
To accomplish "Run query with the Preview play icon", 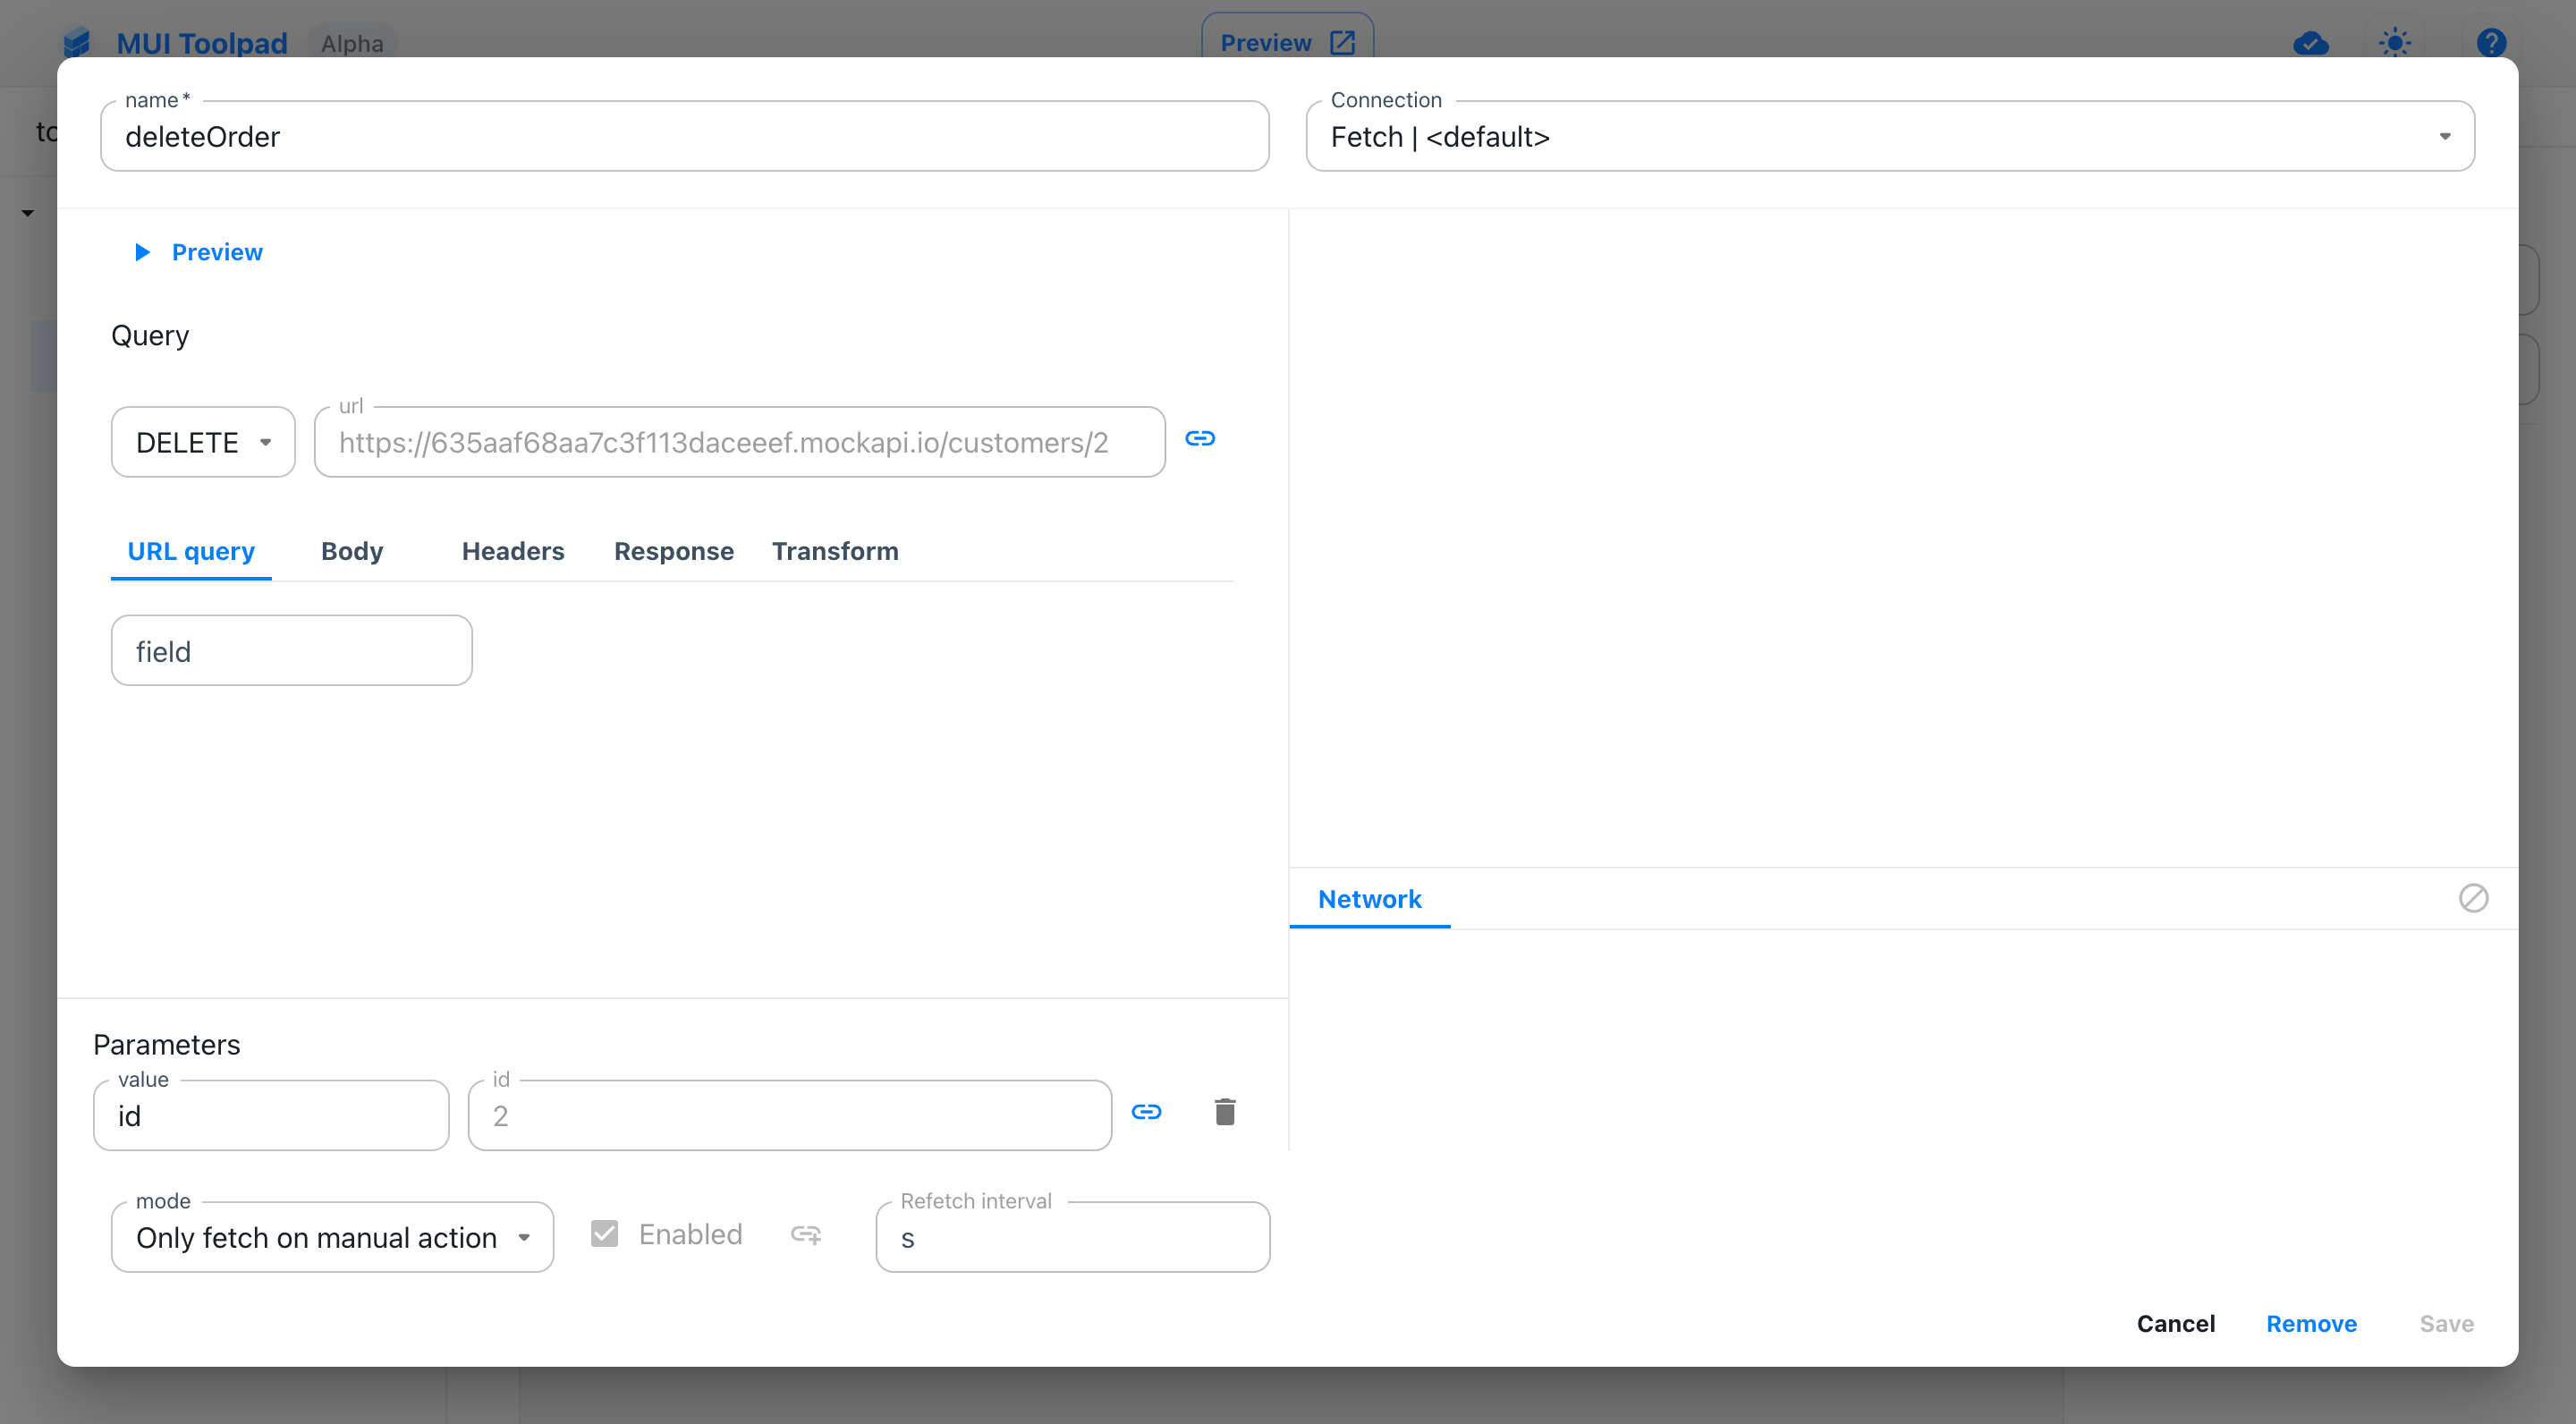I will pos(143,252).
